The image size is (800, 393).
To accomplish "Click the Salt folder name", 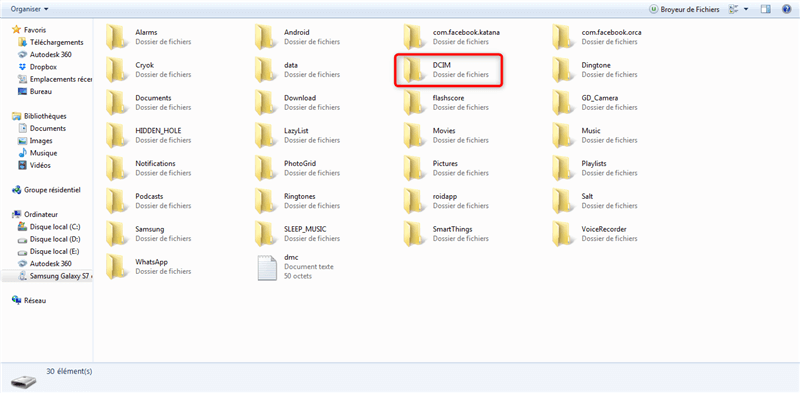I will (587, 196).
